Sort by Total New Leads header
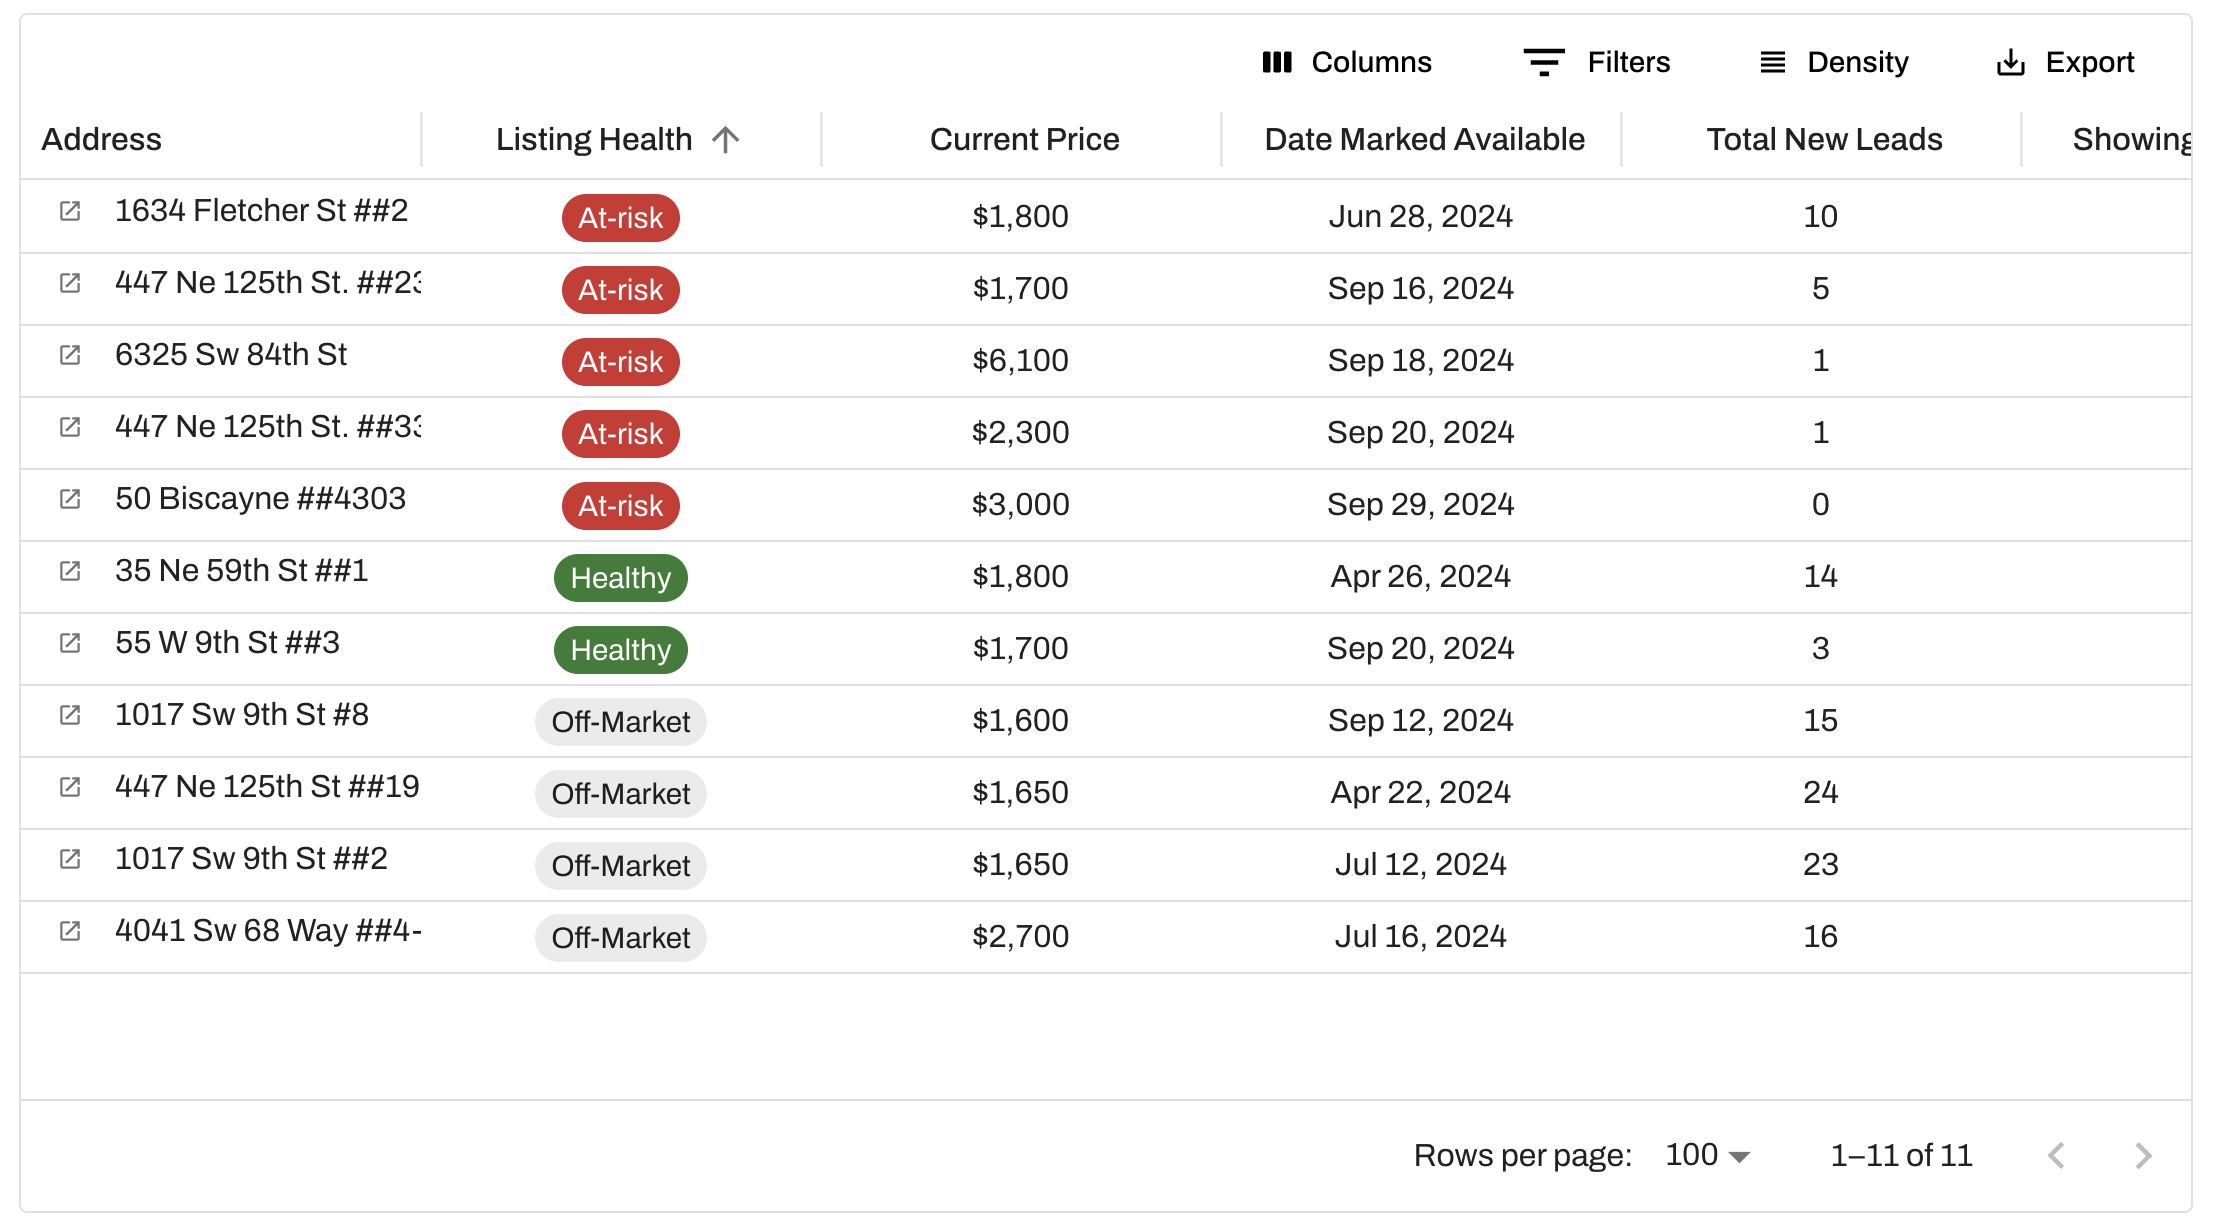Image resolution: width=2214 pixels, height=1232 pixels. pos(1824,139)
